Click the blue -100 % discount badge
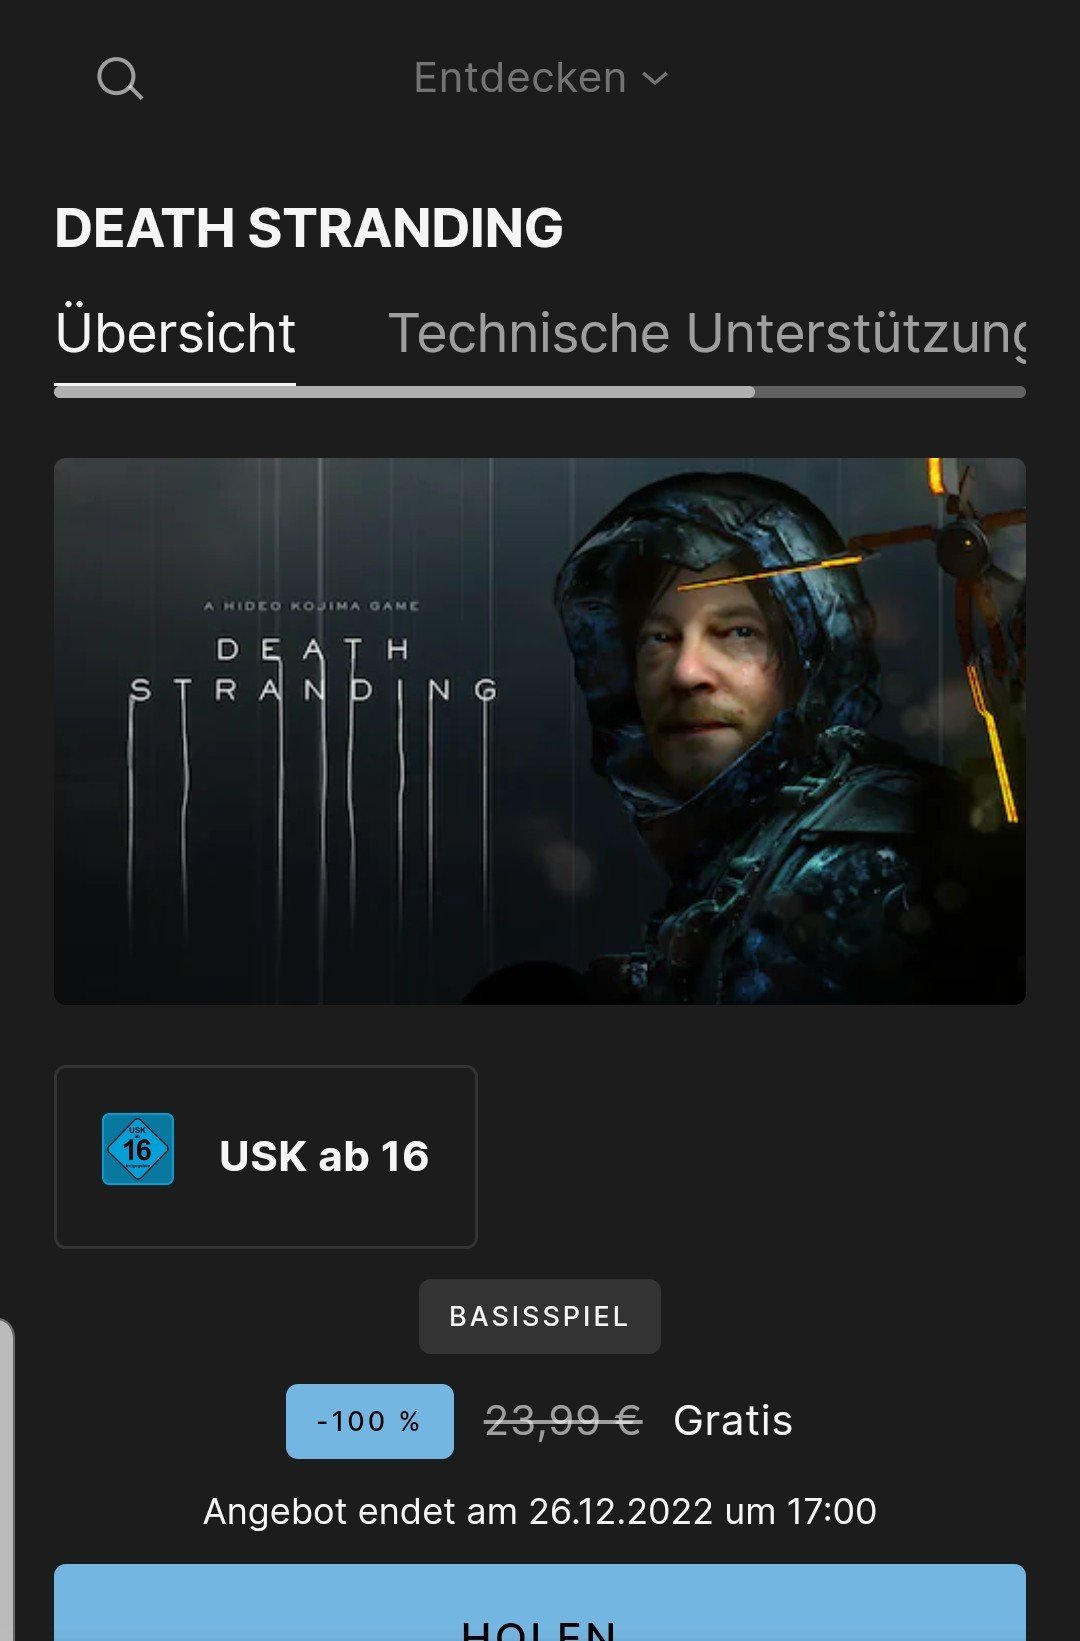The height and width of the screenshot is (1641, 1080). (370, 1421)
